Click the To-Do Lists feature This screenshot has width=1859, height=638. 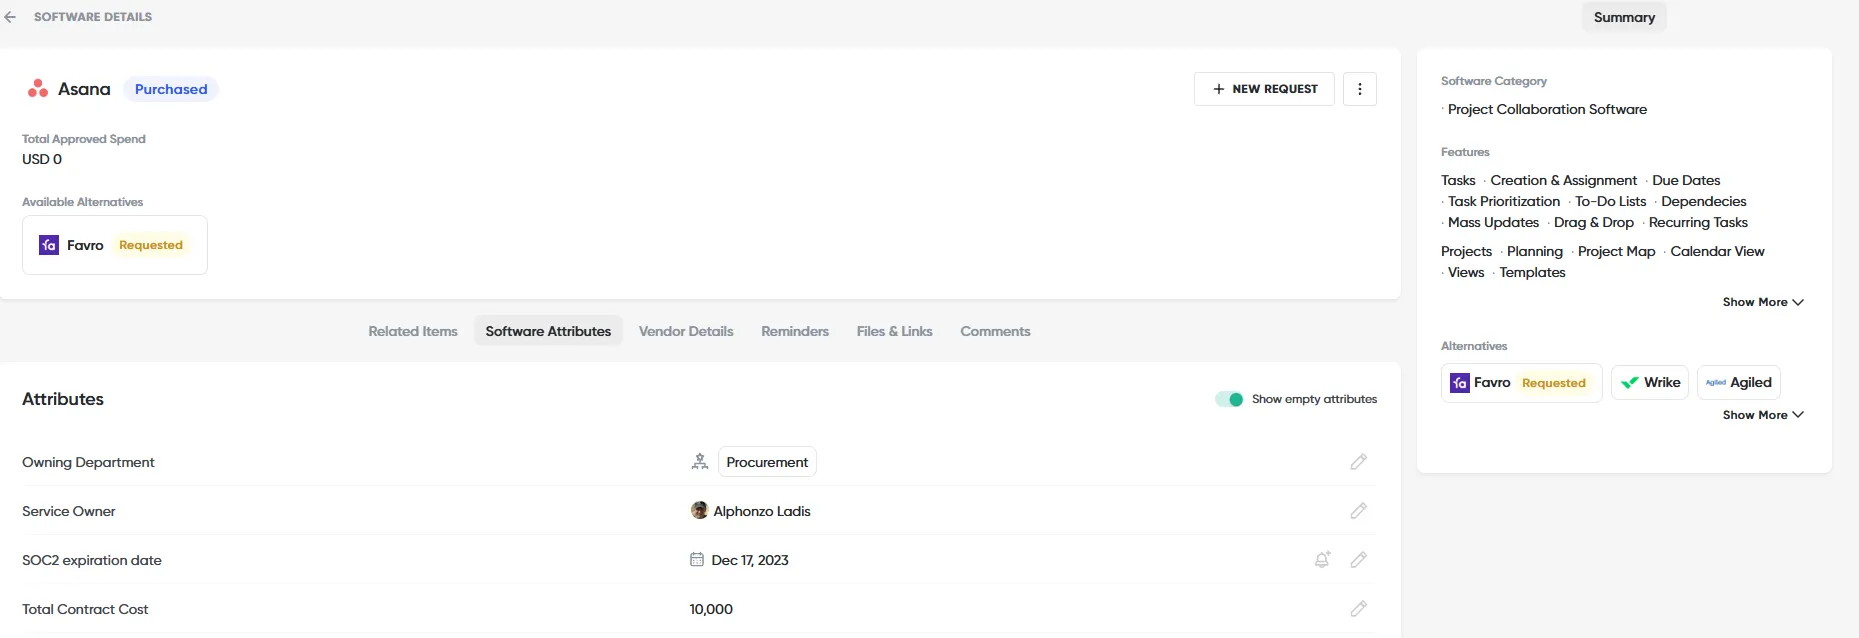click(x=1610, y=201)
